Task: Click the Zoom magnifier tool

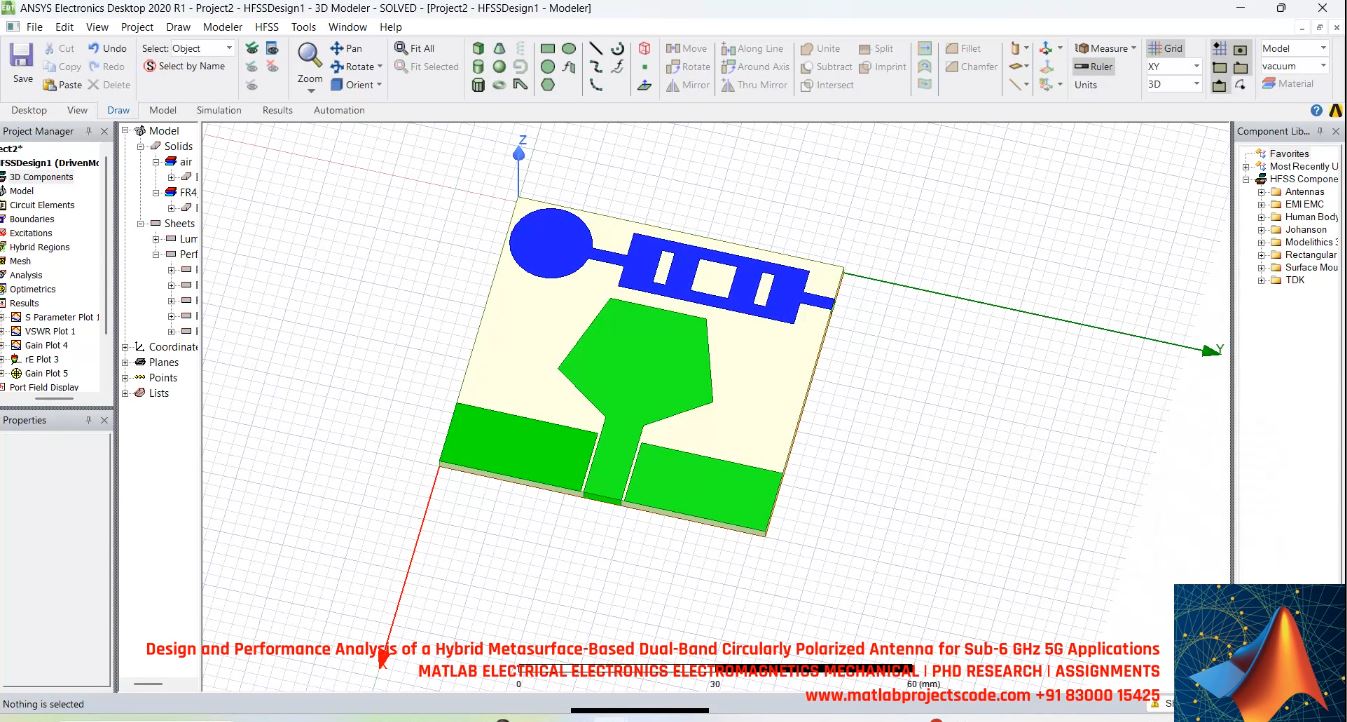Action: (x=310, y=56)
